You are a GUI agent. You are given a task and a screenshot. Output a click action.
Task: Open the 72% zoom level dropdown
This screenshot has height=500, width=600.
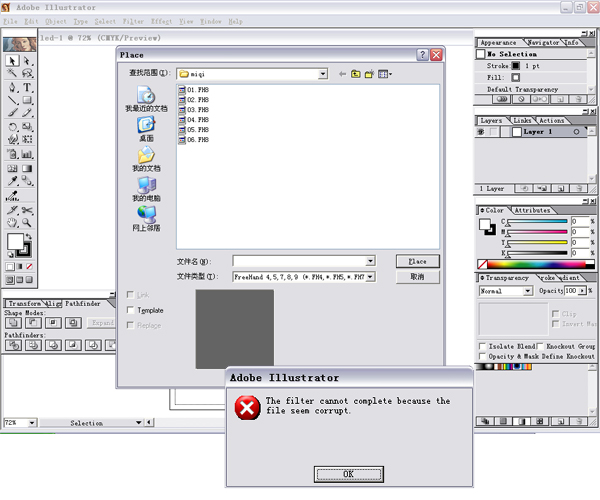32,423
